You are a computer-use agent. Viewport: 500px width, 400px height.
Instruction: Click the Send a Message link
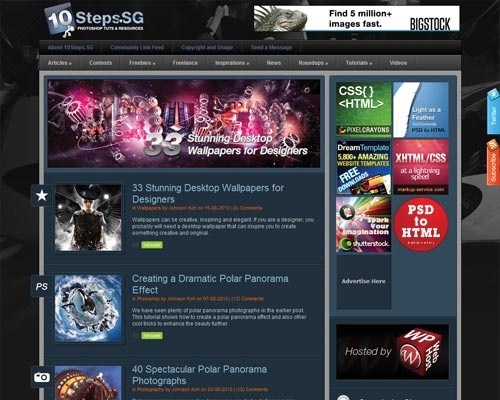point(272,48)
